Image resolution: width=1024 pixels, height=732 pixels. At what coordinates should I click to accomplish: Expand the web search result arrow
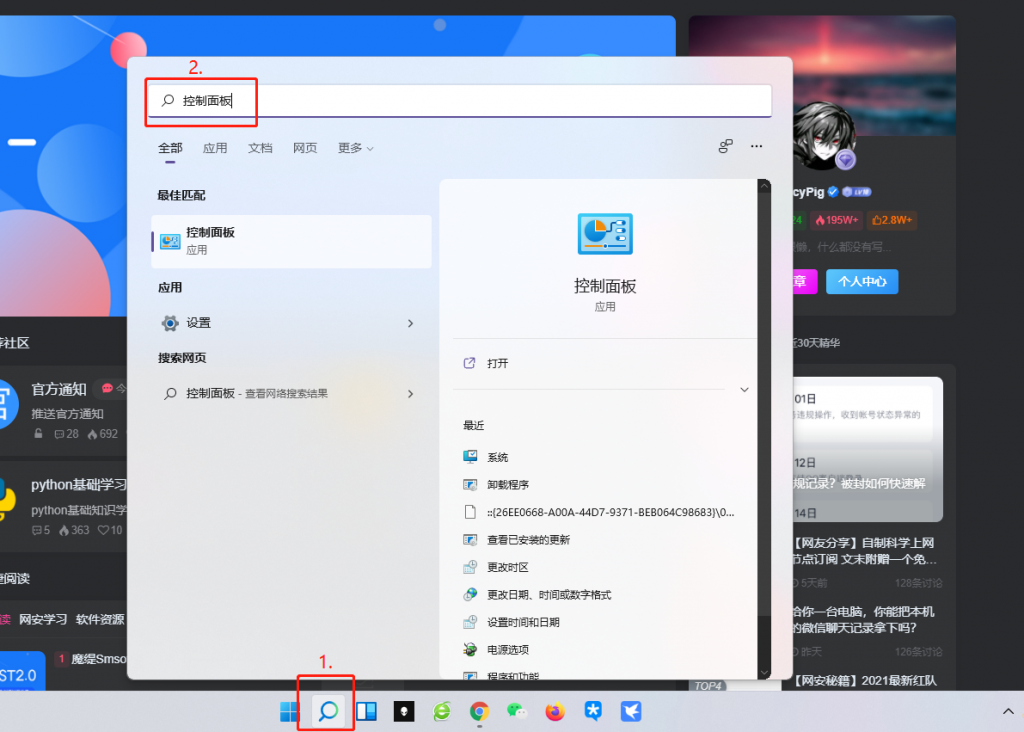[x=410, y=394]
